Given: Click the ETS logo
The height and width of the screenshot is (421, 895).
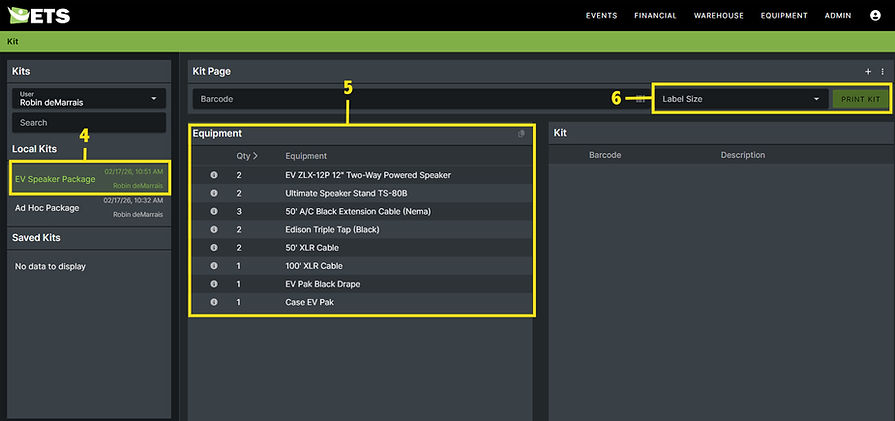Looking at the screenshot, I should [x=39, y=15].
